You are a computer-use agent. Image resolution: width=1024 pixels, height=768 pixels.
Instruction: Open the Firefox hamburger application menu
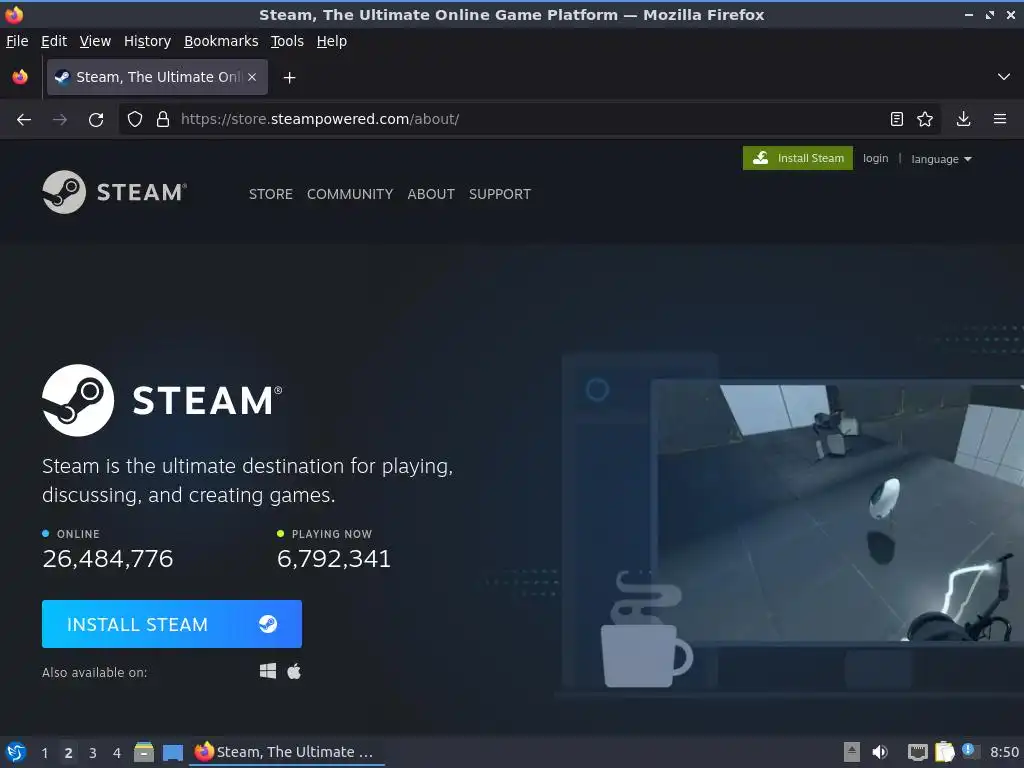point(1000,119)
